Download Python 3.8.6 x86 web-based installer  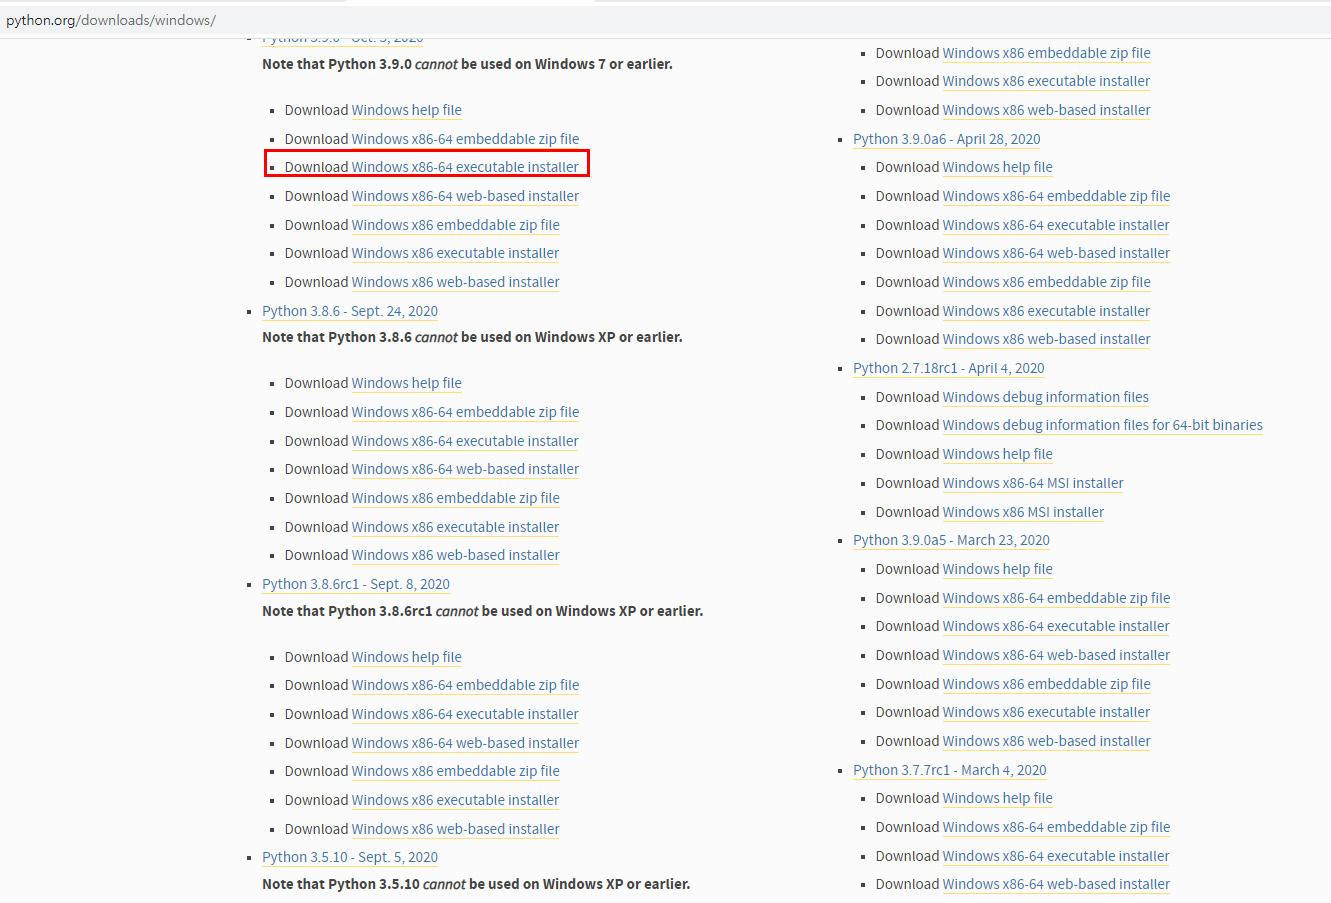[456, 555]
